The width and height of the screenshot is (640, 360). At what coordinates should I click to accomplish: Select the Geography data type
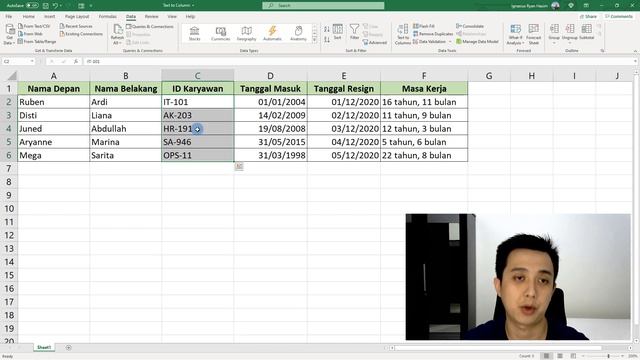(x=246, y=33)
